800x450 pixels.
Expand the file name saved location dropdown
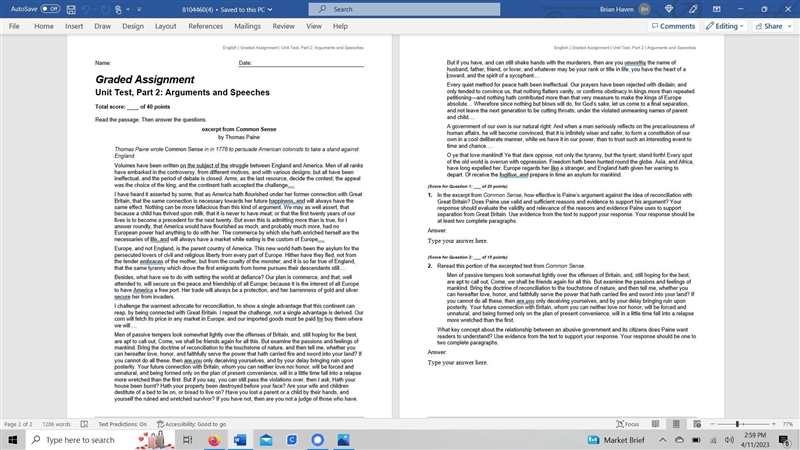click(270, 9)
